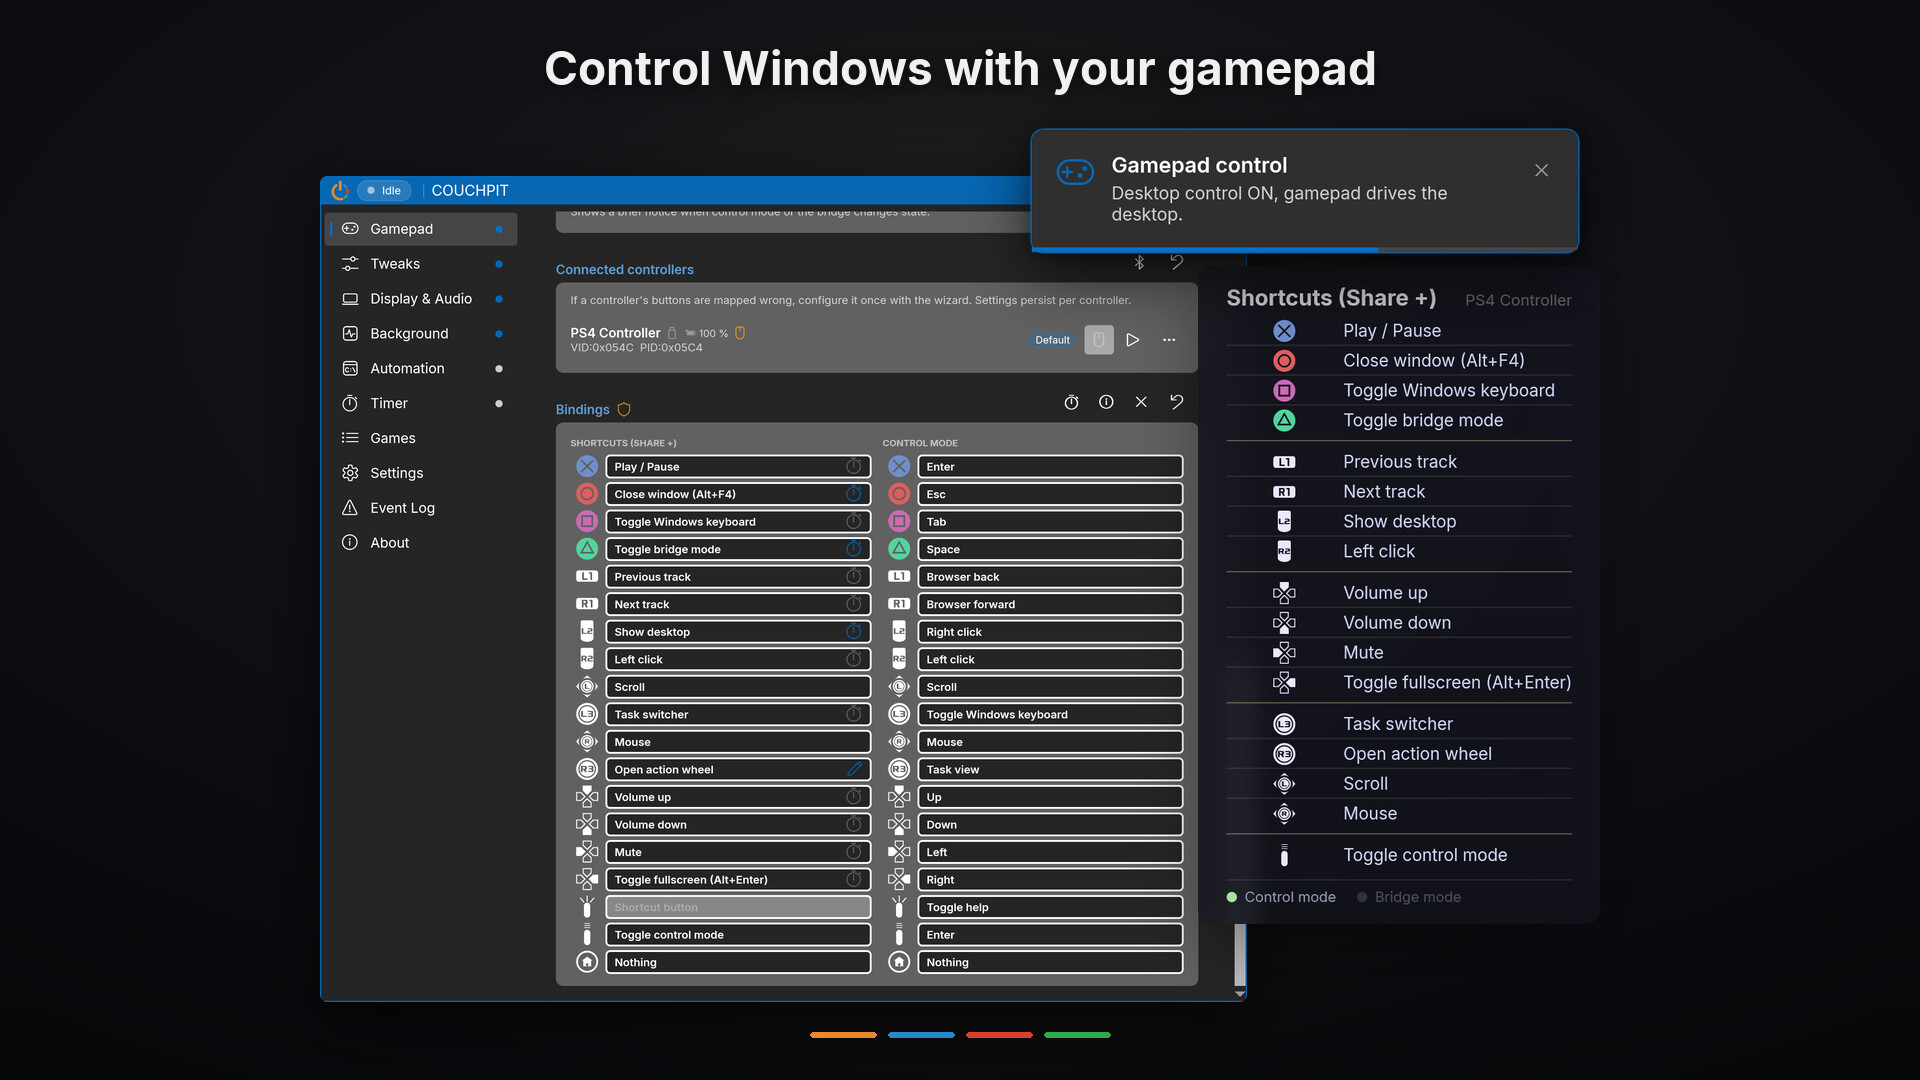Click the vertical scrollbar thumb of the settings page

click(x=1240, y=955)
